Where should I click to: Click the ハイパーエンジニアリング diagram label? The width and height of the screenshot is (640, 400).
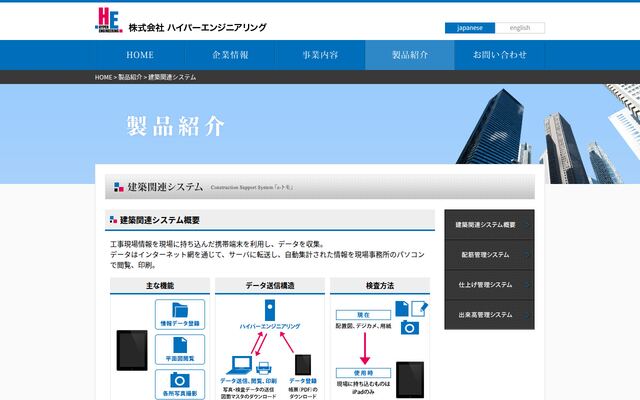click(270, 327)
